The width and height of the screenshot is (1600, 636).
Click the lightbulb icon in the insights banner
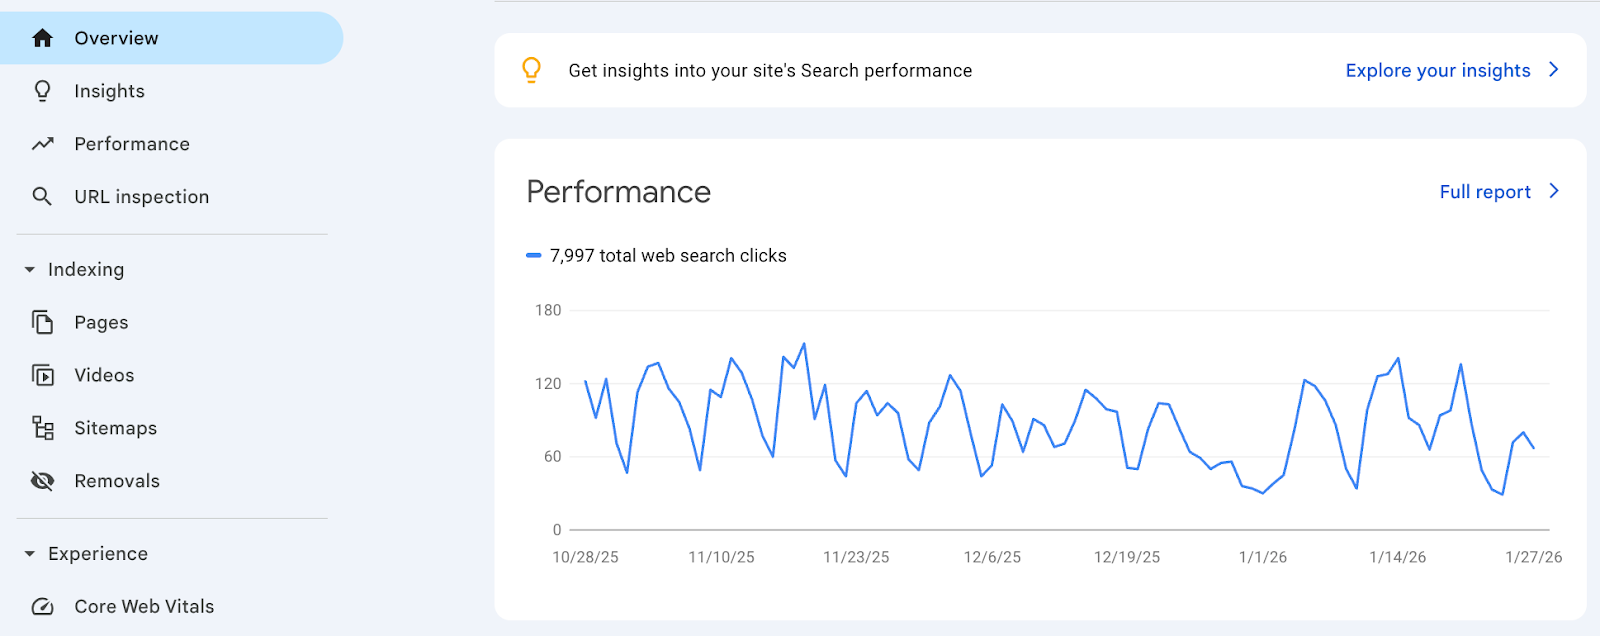[x=531, y=70]
